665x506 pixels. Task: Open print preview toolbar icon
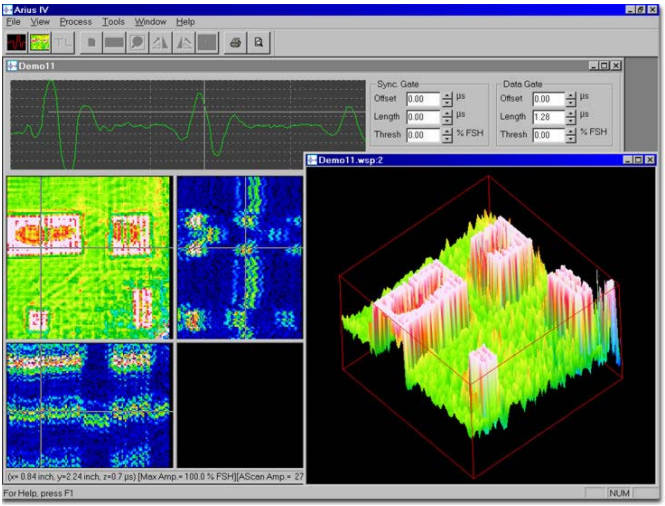point(259,42)
